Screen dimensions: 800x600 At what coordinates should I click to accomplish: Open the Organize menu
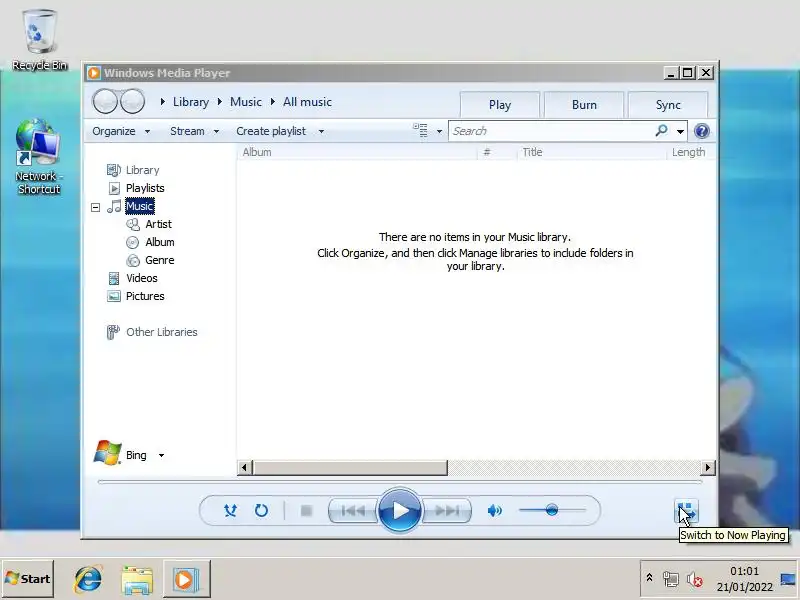(121, 131)
